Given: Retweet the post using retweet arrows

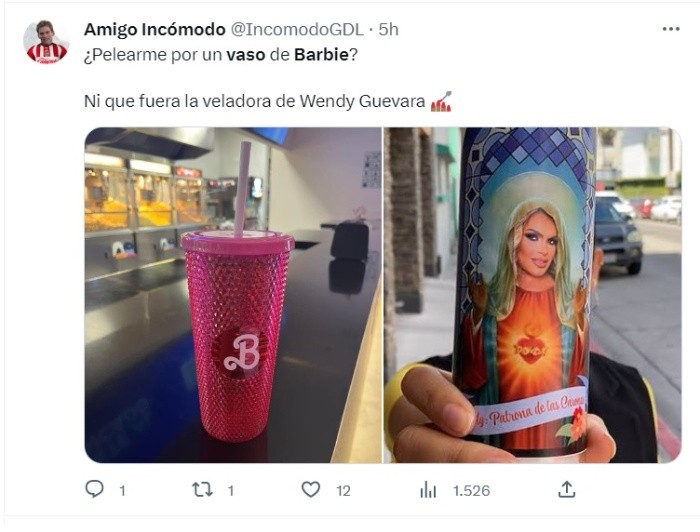Looking at the screenshot, I should tap(202, 490).
